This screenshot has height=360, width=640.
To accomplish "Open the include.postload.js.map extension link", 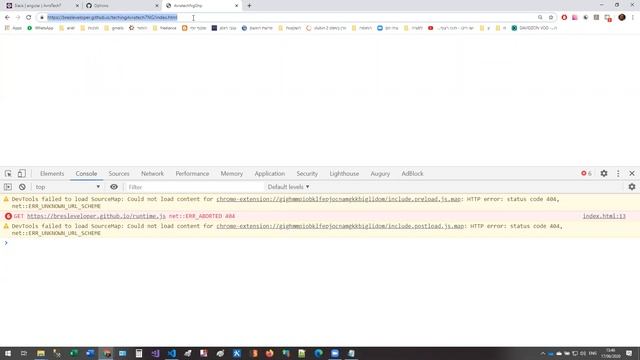I will [340, 226].
